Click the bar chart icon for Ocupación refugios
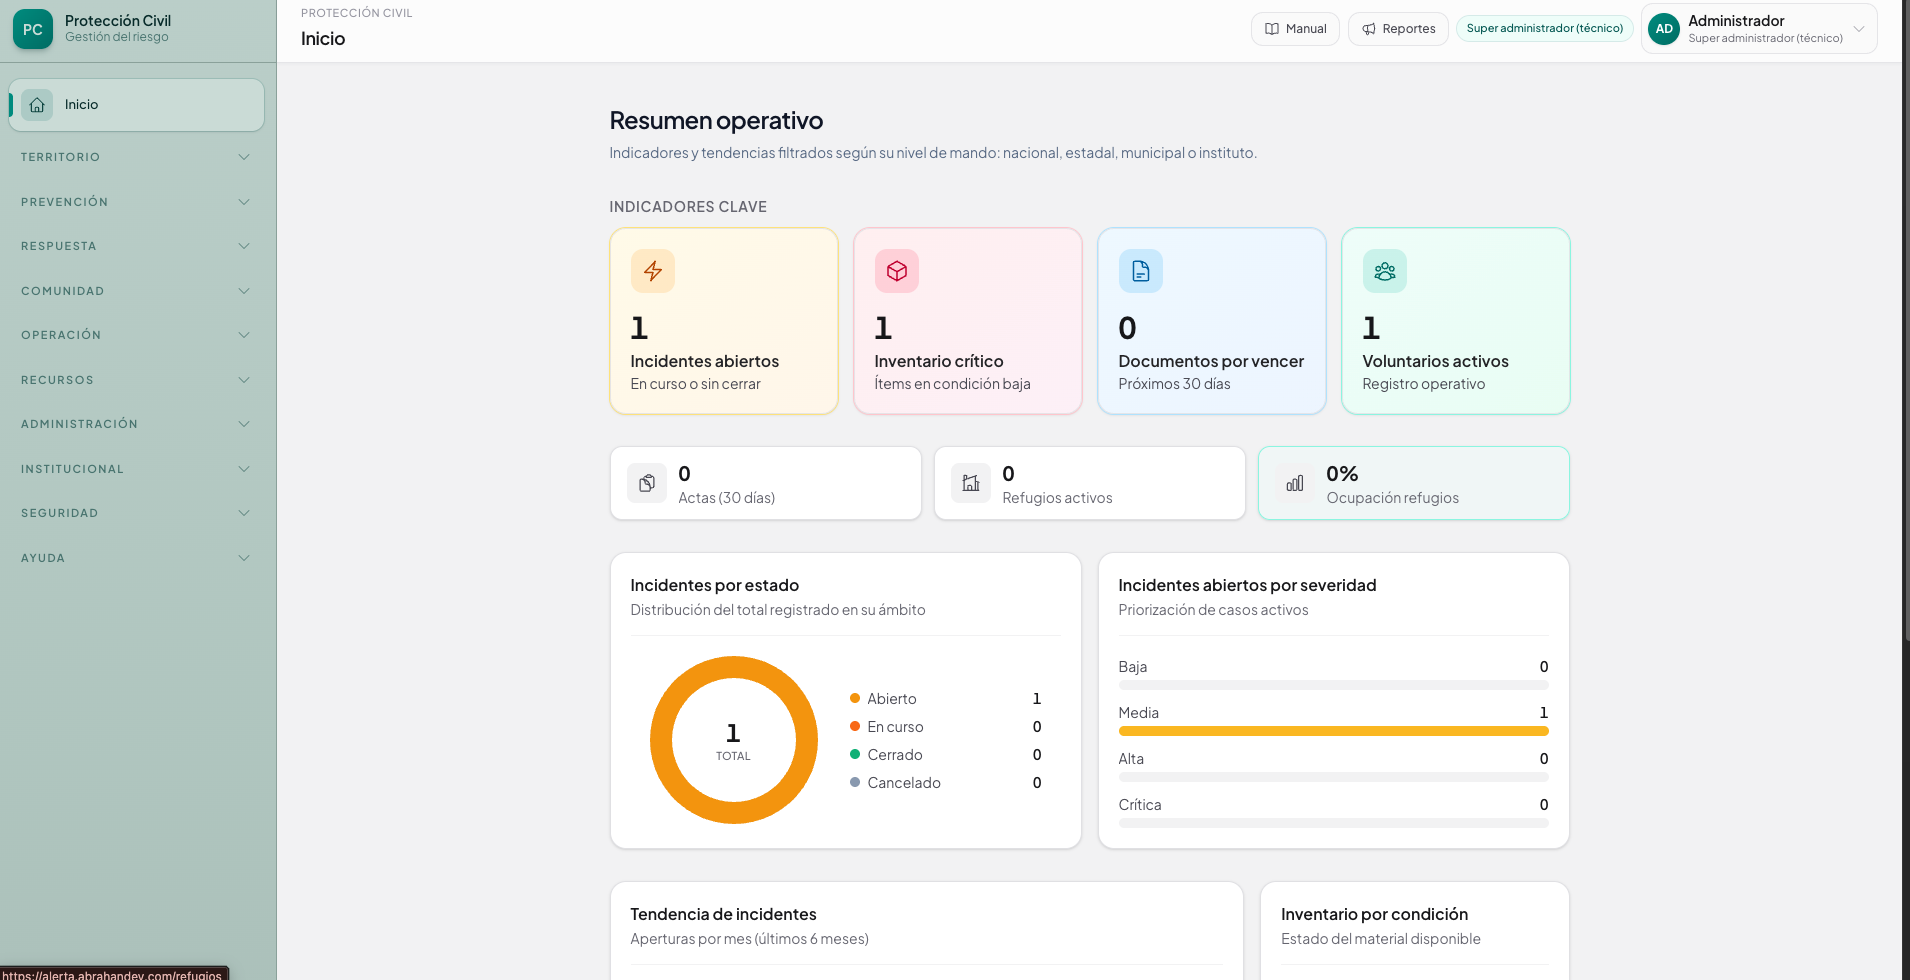Image resolution: width=1910 pixels, height=980 pixels. tap(1295, 483)
